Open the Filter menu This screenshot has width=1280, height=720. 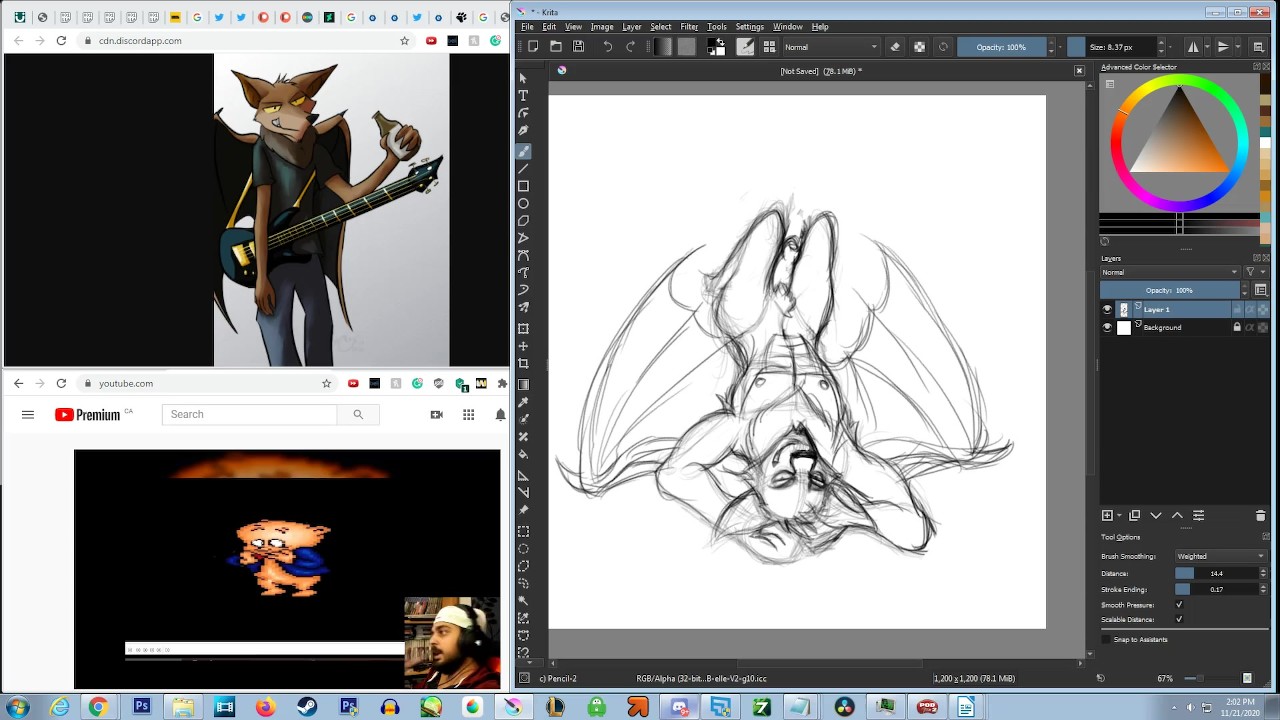pyautogui.click(x=689, y=27)
